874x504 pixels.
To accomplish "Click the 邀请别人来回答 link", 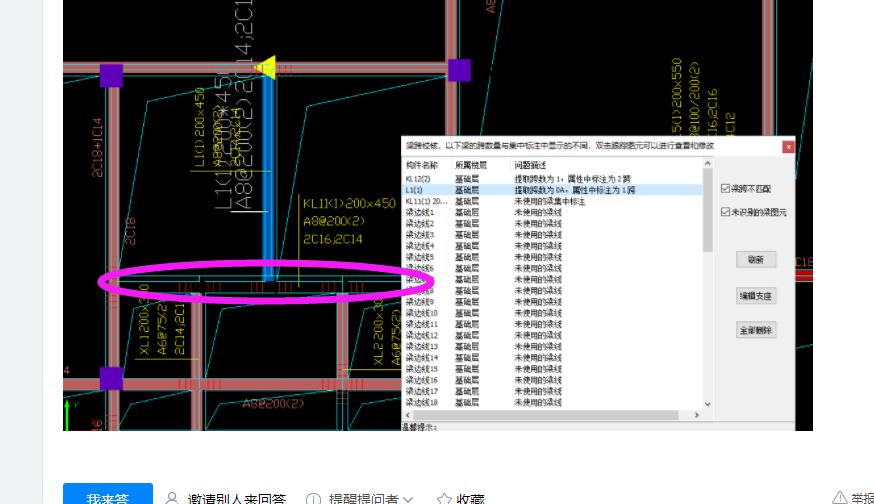I will [x=236, y=498].
